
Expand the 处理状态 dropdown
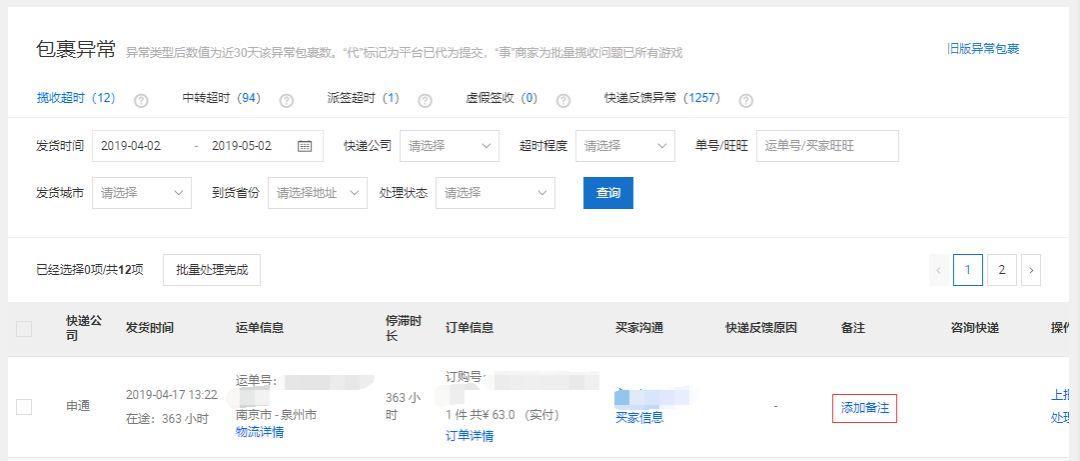pyautogui.click(x=496, y=193)
